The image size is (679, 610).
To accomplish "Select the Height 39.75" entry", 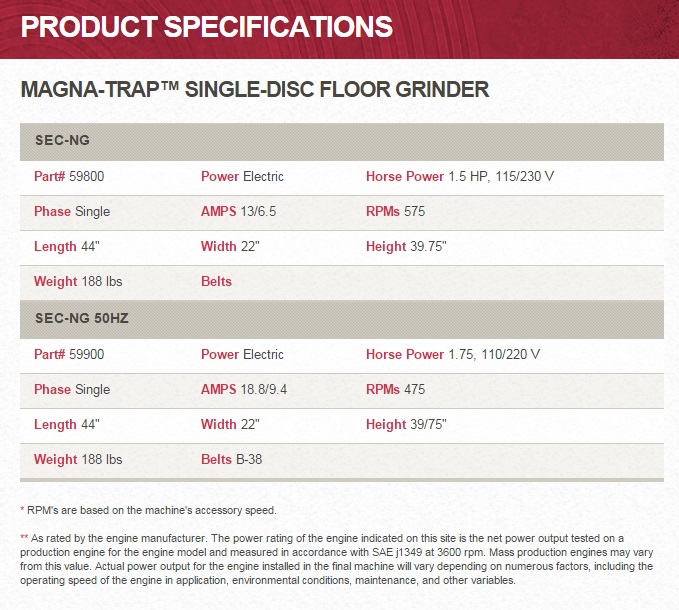I will click(406, 246).
